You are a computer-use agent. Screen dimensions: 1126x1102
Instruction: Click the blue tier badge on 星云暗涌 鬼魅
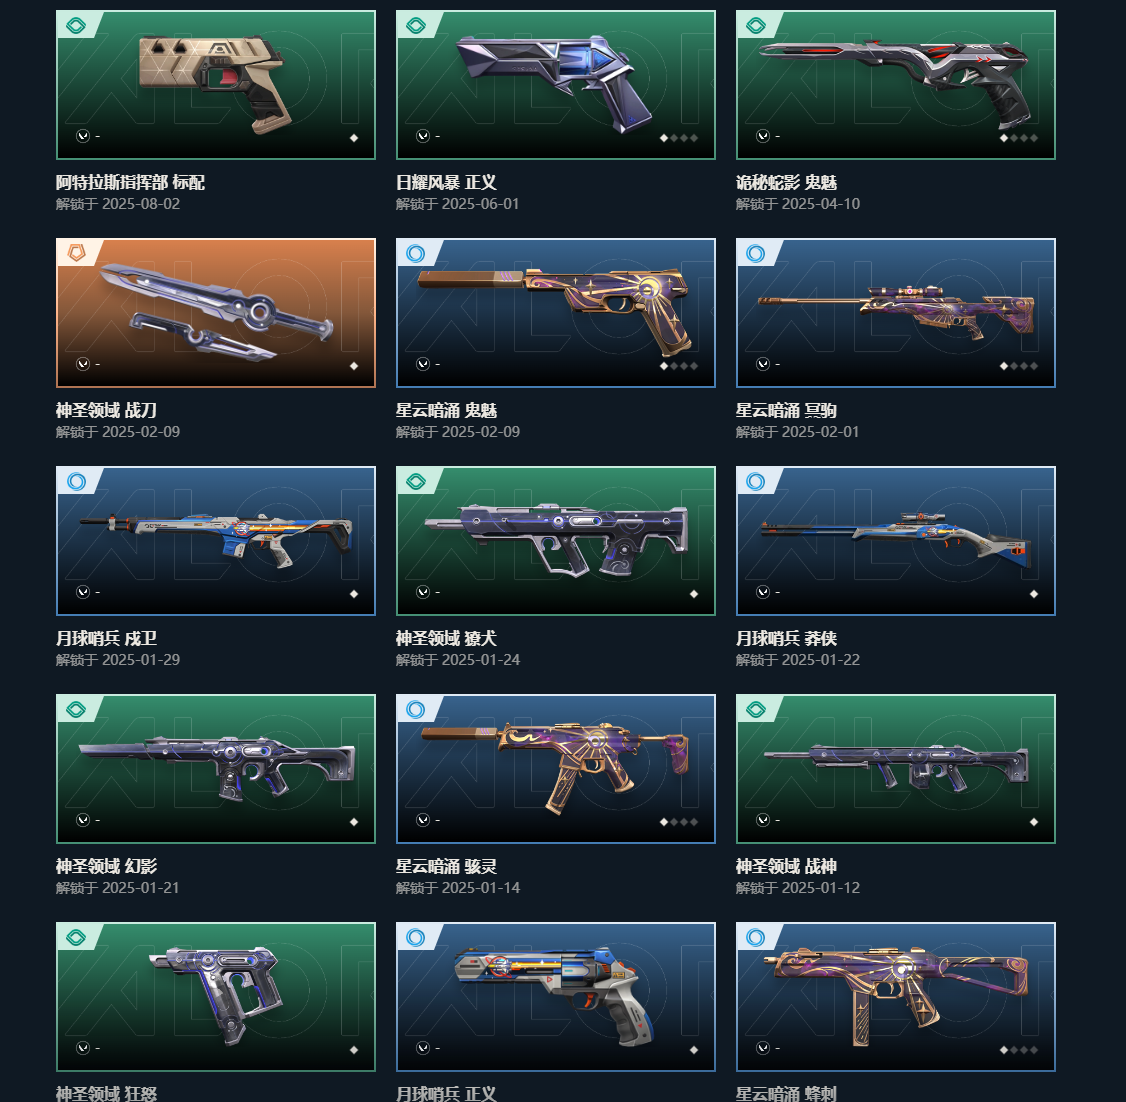coord(416,253)
